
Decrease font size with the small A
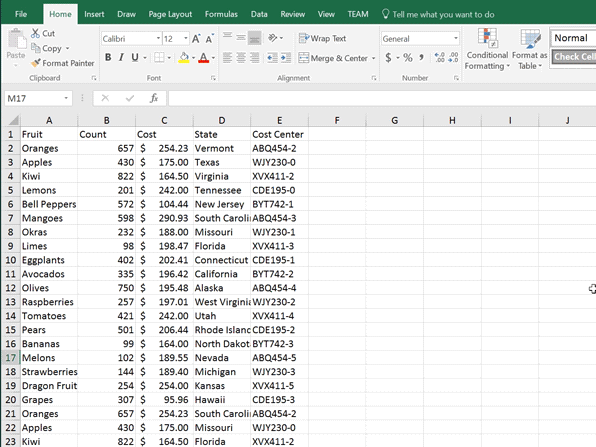[209, 39]
